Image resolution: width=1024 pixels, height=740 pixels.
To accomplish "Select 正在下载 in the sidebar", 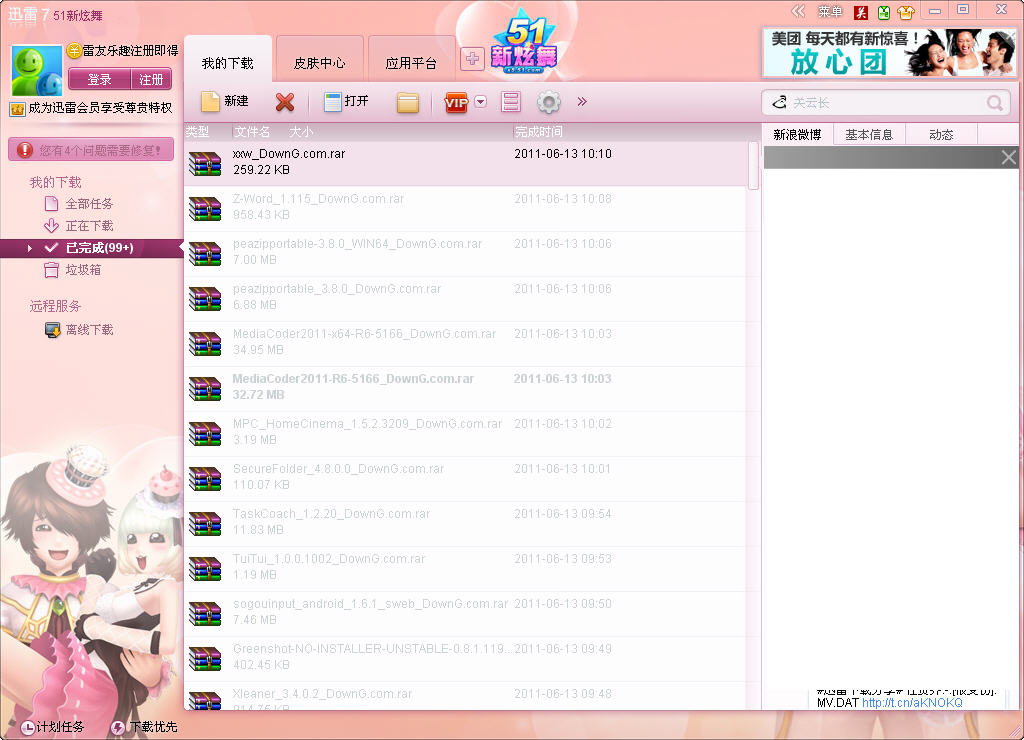I will pos(89,226).
